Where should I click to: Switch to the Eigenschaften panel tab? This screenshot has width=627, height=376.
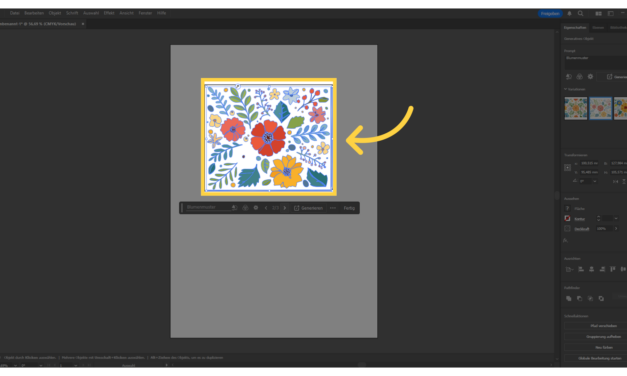575,28
